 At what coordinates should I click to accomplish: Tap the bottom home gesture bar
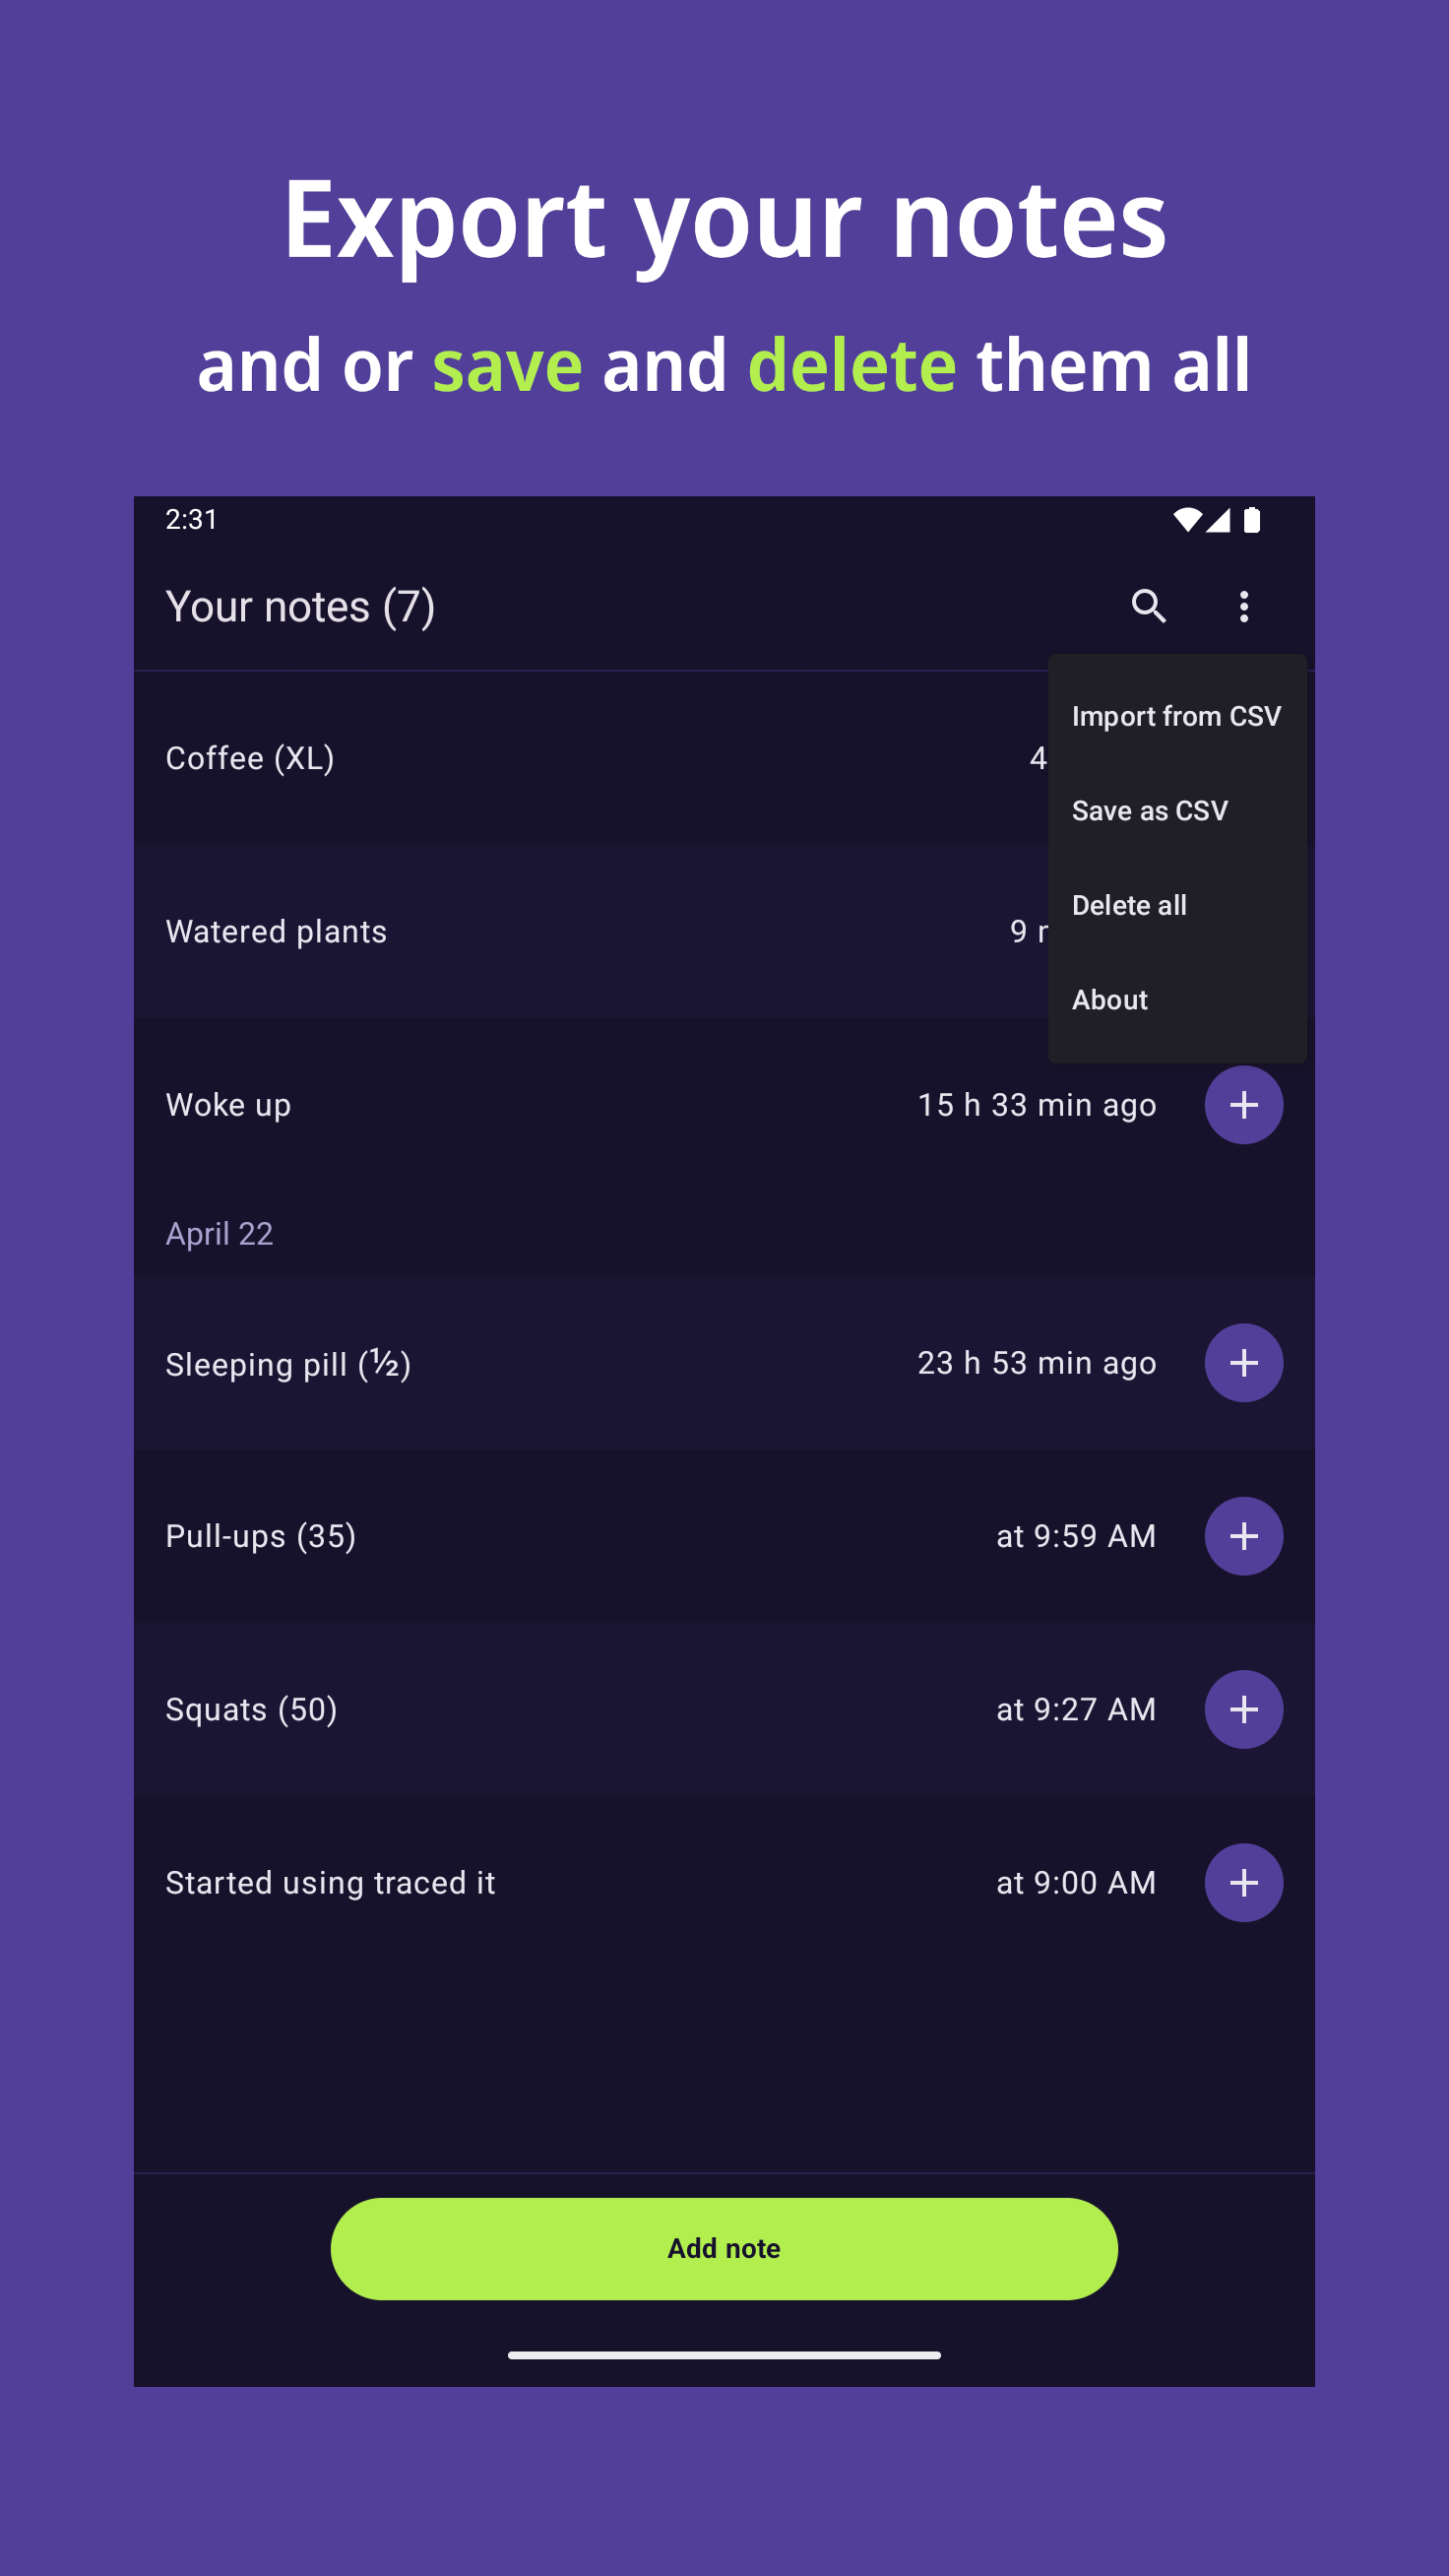[724, 2355]
